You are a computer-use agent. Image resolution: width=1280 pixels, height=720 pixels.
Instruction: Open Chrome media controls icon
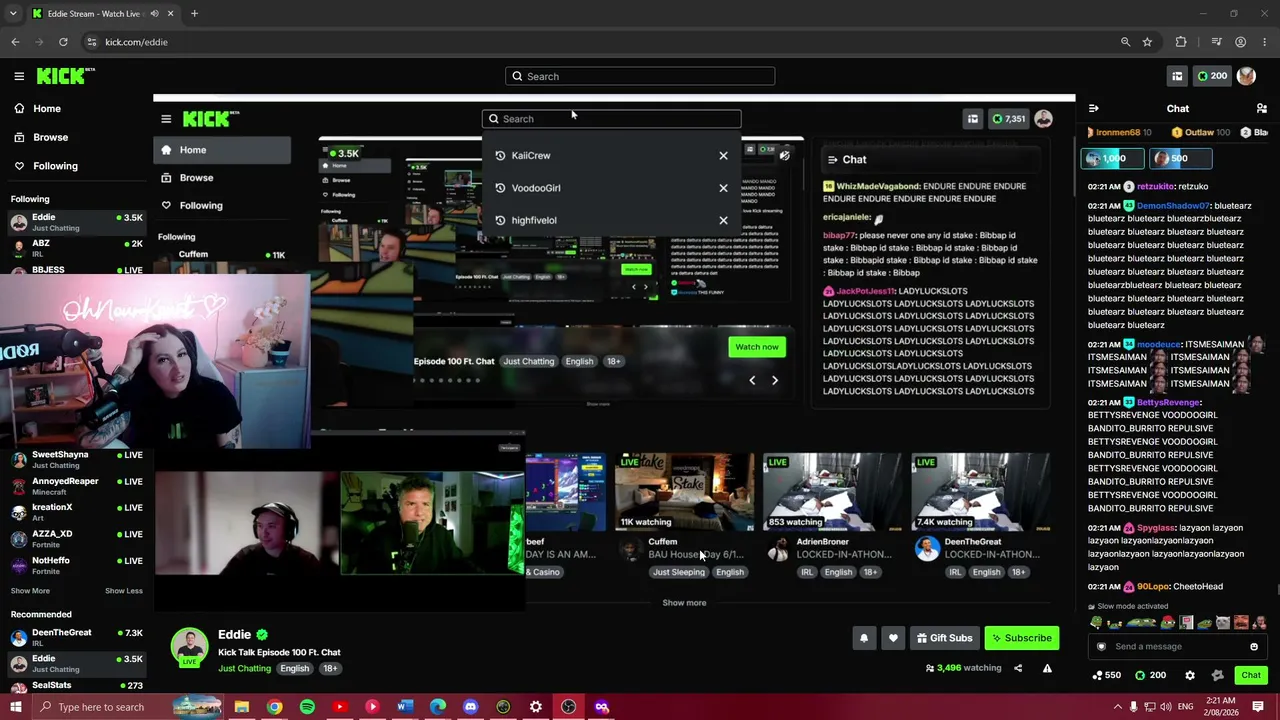point(1216,42)
